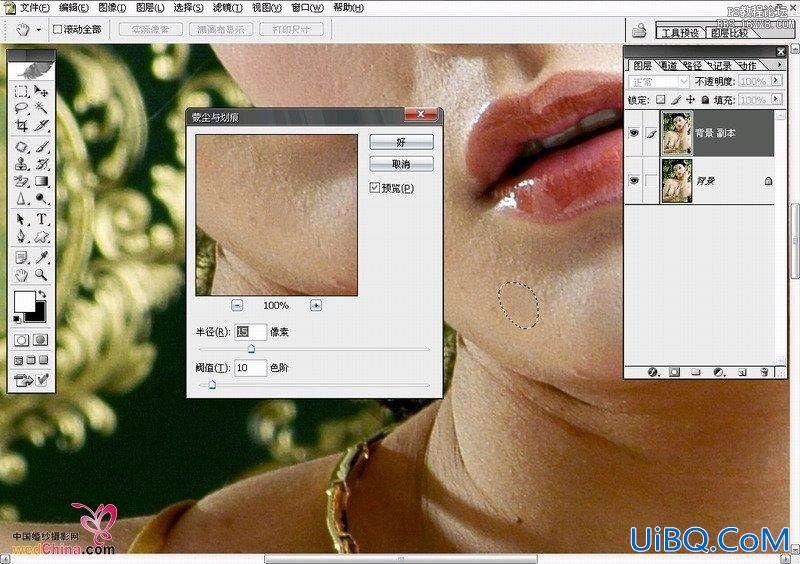The image size is (800, 564).
Task: Add a layer style in Layers panel
Action: (653, 372)
